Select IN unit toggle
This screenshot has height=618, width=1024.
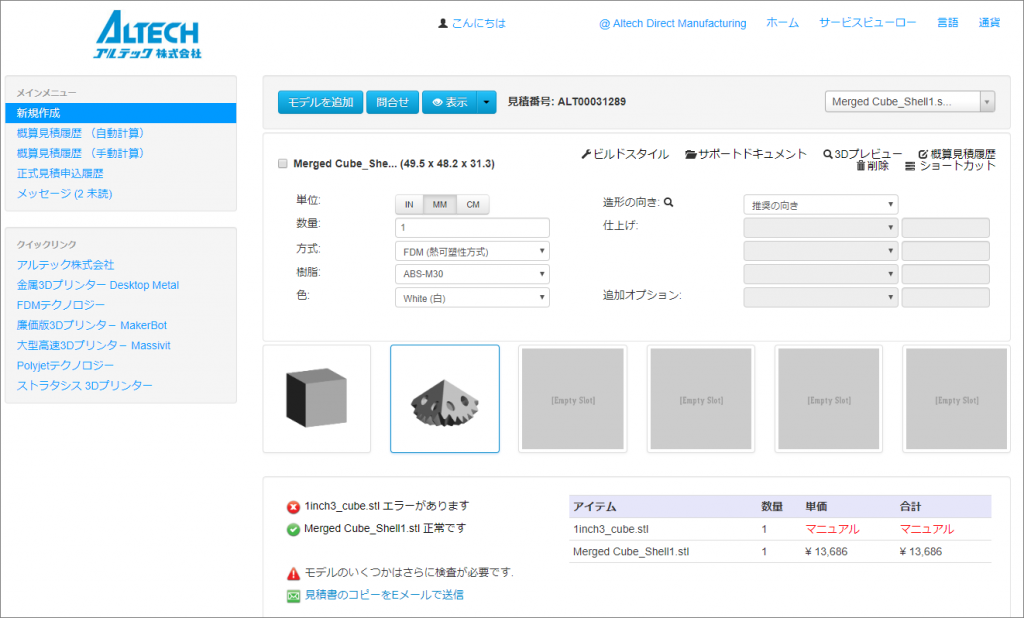click(x=409, y=205)
